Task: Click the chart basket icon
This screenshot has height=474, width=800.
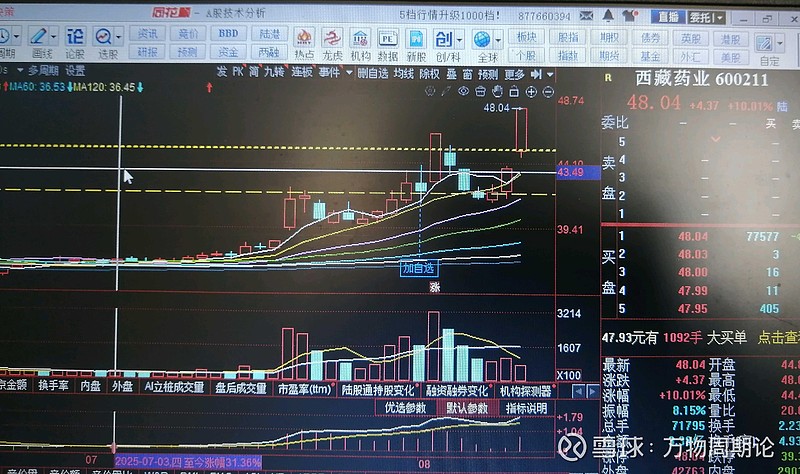Action: coord(480,91)
